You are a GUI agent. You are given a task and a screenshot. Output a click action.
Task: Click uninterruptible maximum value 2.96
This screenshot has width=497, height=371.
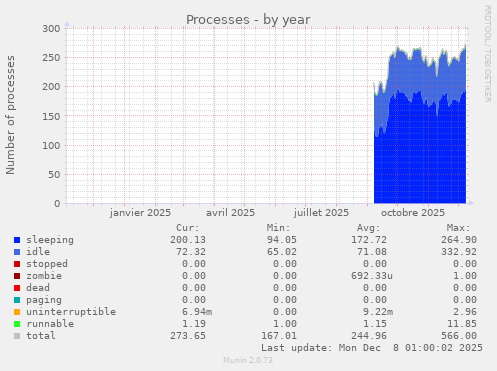[465, 312]
